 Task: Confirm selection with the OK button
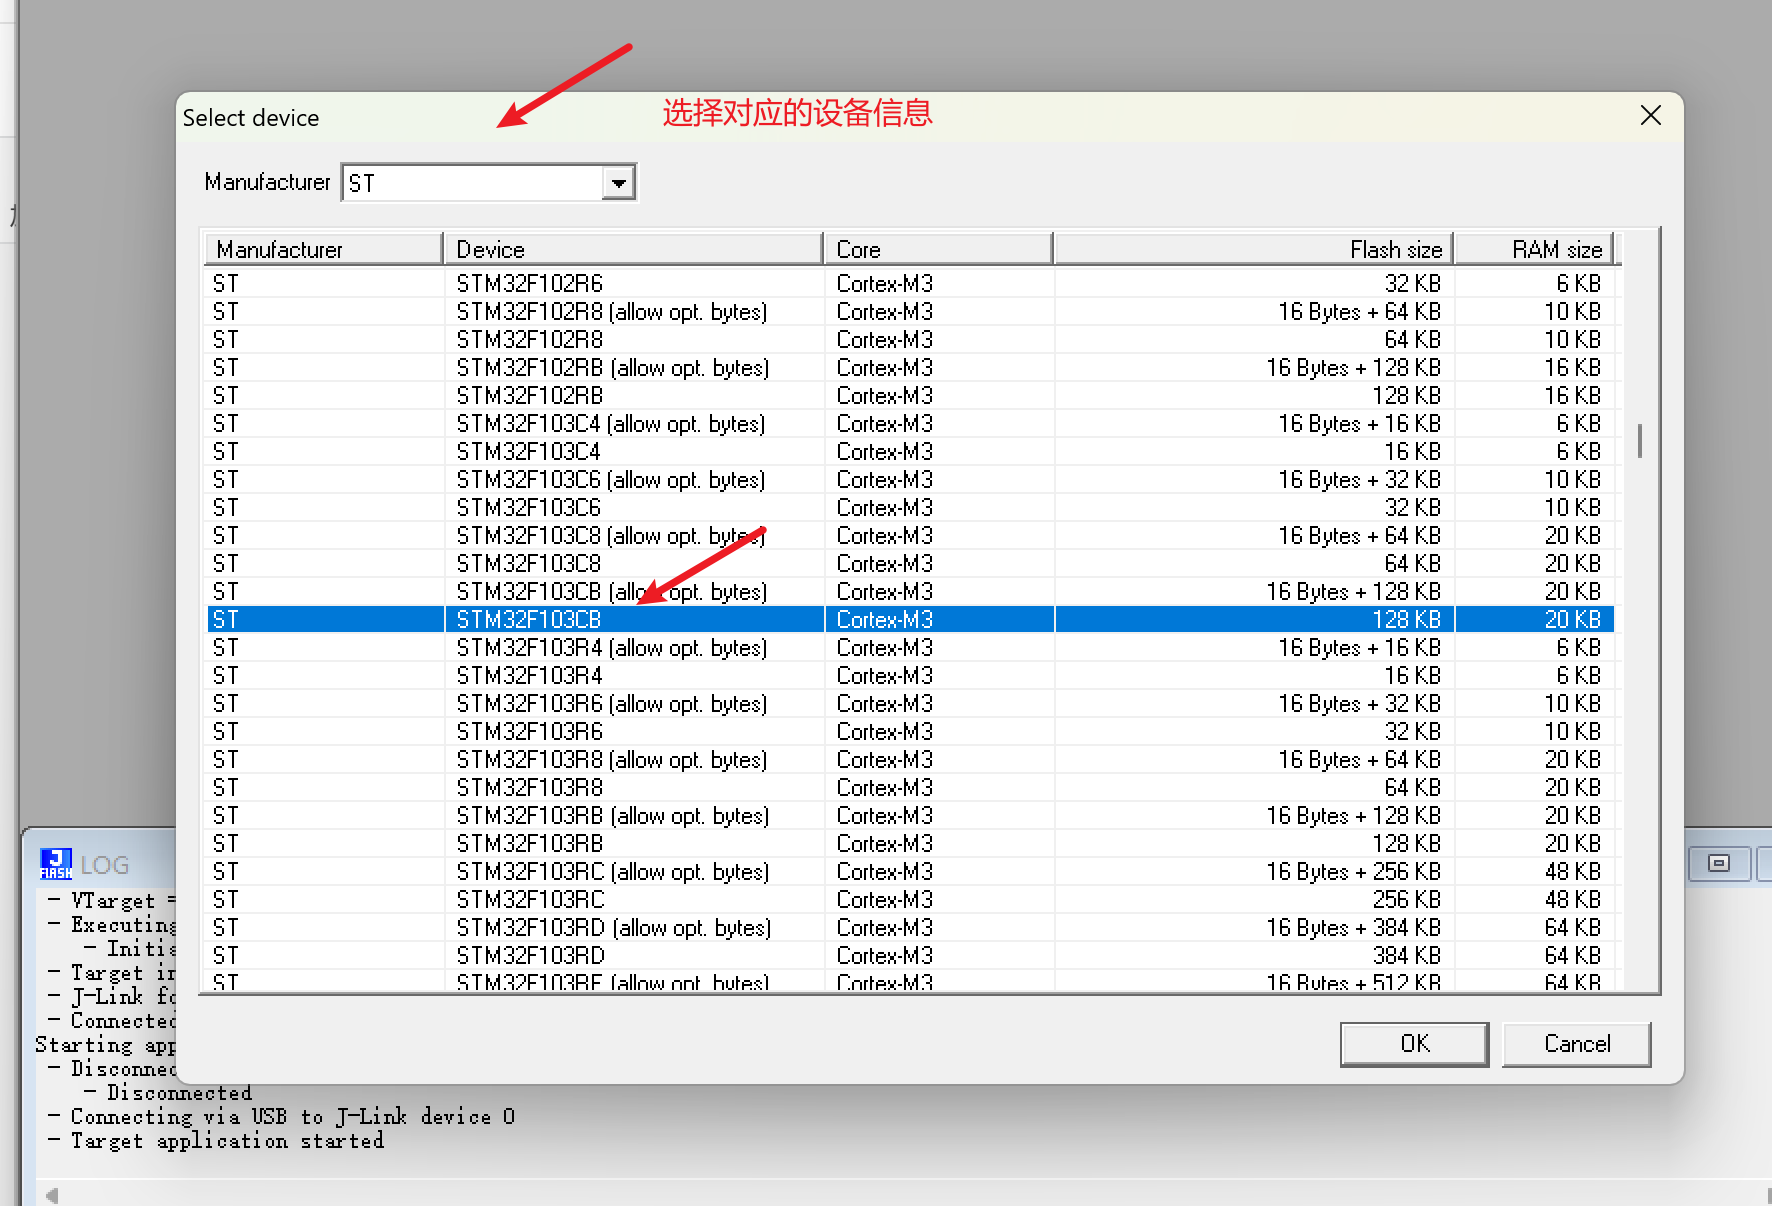click(x=1414, y=1044)
